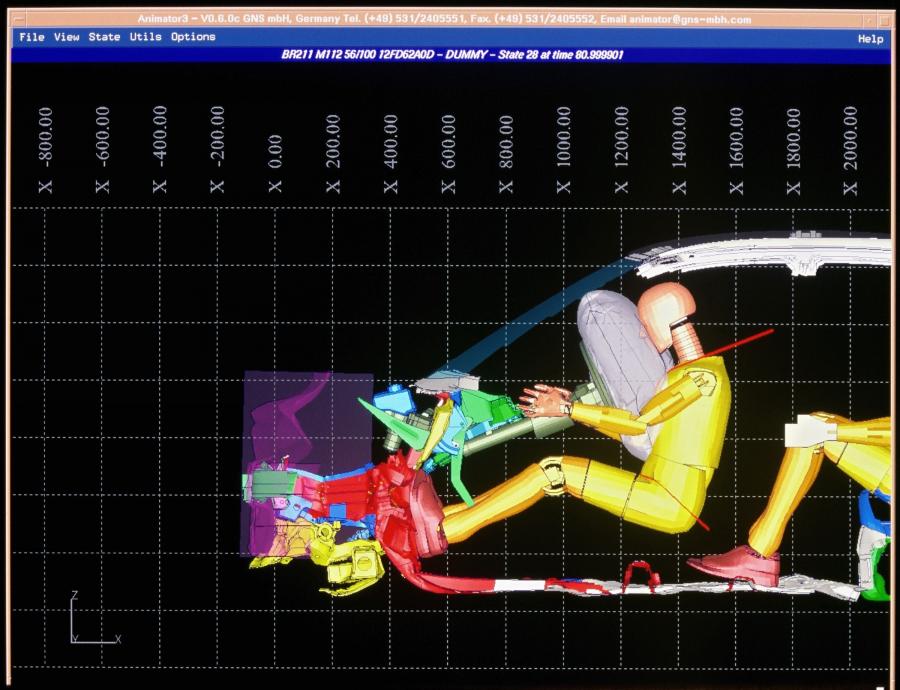Select the driver dummy's hand on wheel
Viewport: 900px width, 690px height.
544,400
